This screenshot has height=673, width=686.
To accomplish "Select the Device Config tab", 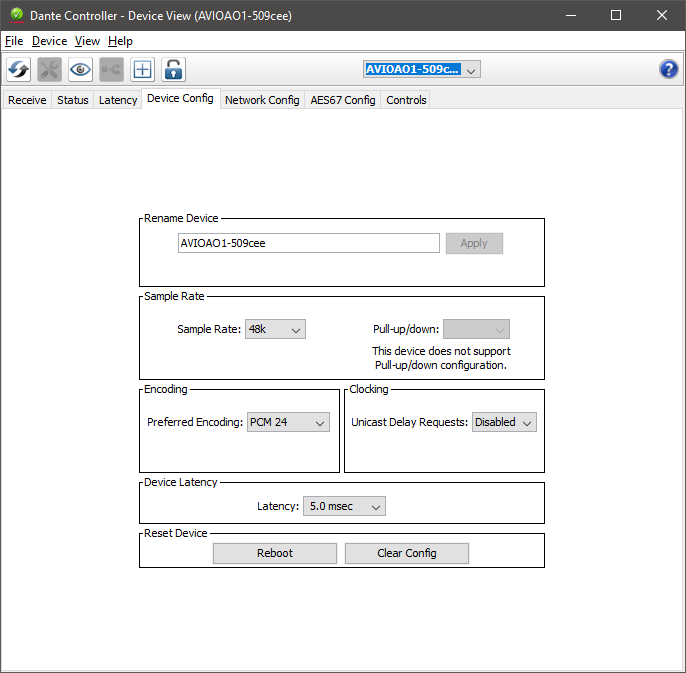I will point(180,98).
